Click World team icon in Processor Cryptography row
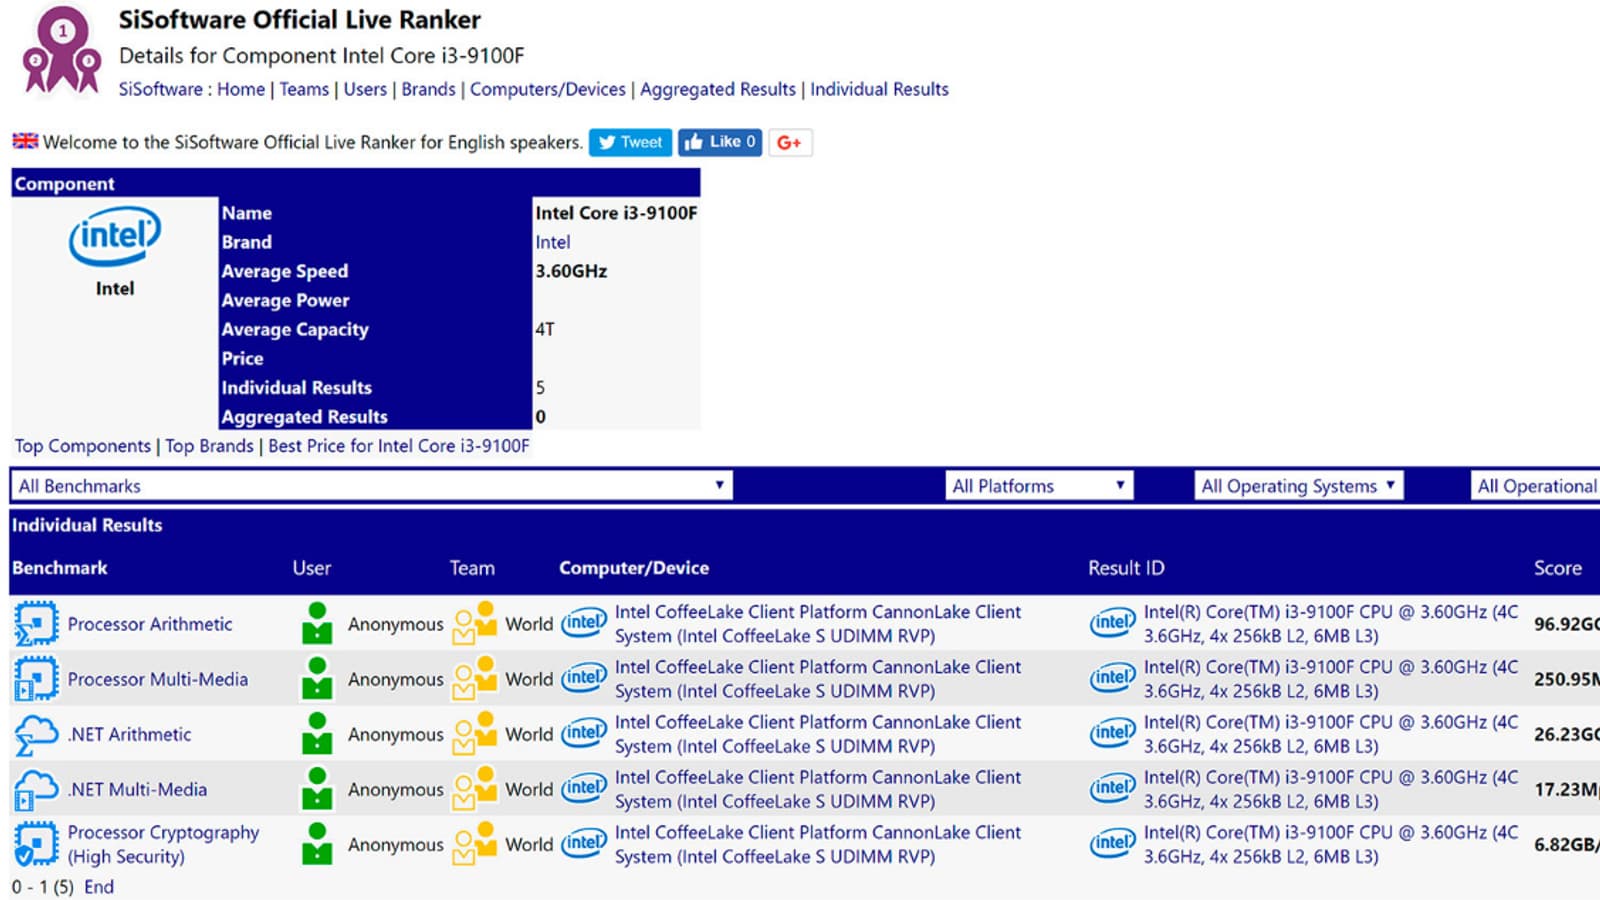This screenshot has width=1600, height=900. pos(475,843)
